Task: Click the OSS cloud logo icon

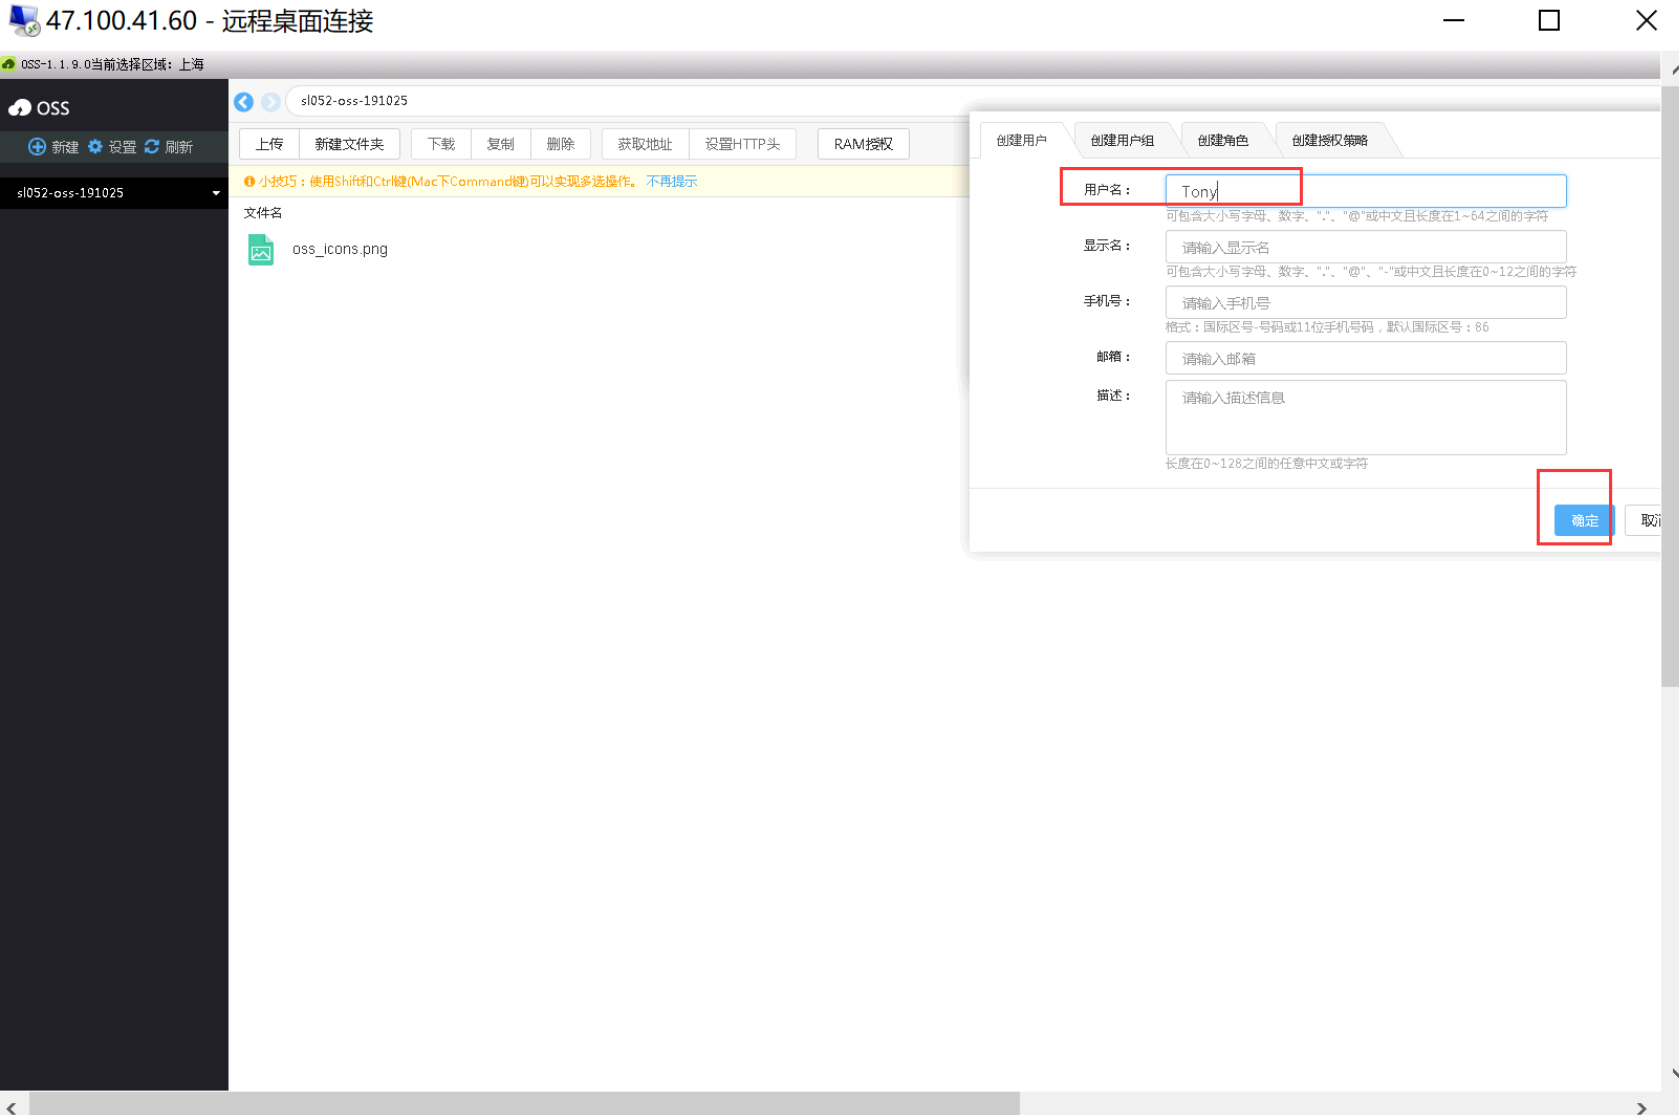Action: point(20,108)
